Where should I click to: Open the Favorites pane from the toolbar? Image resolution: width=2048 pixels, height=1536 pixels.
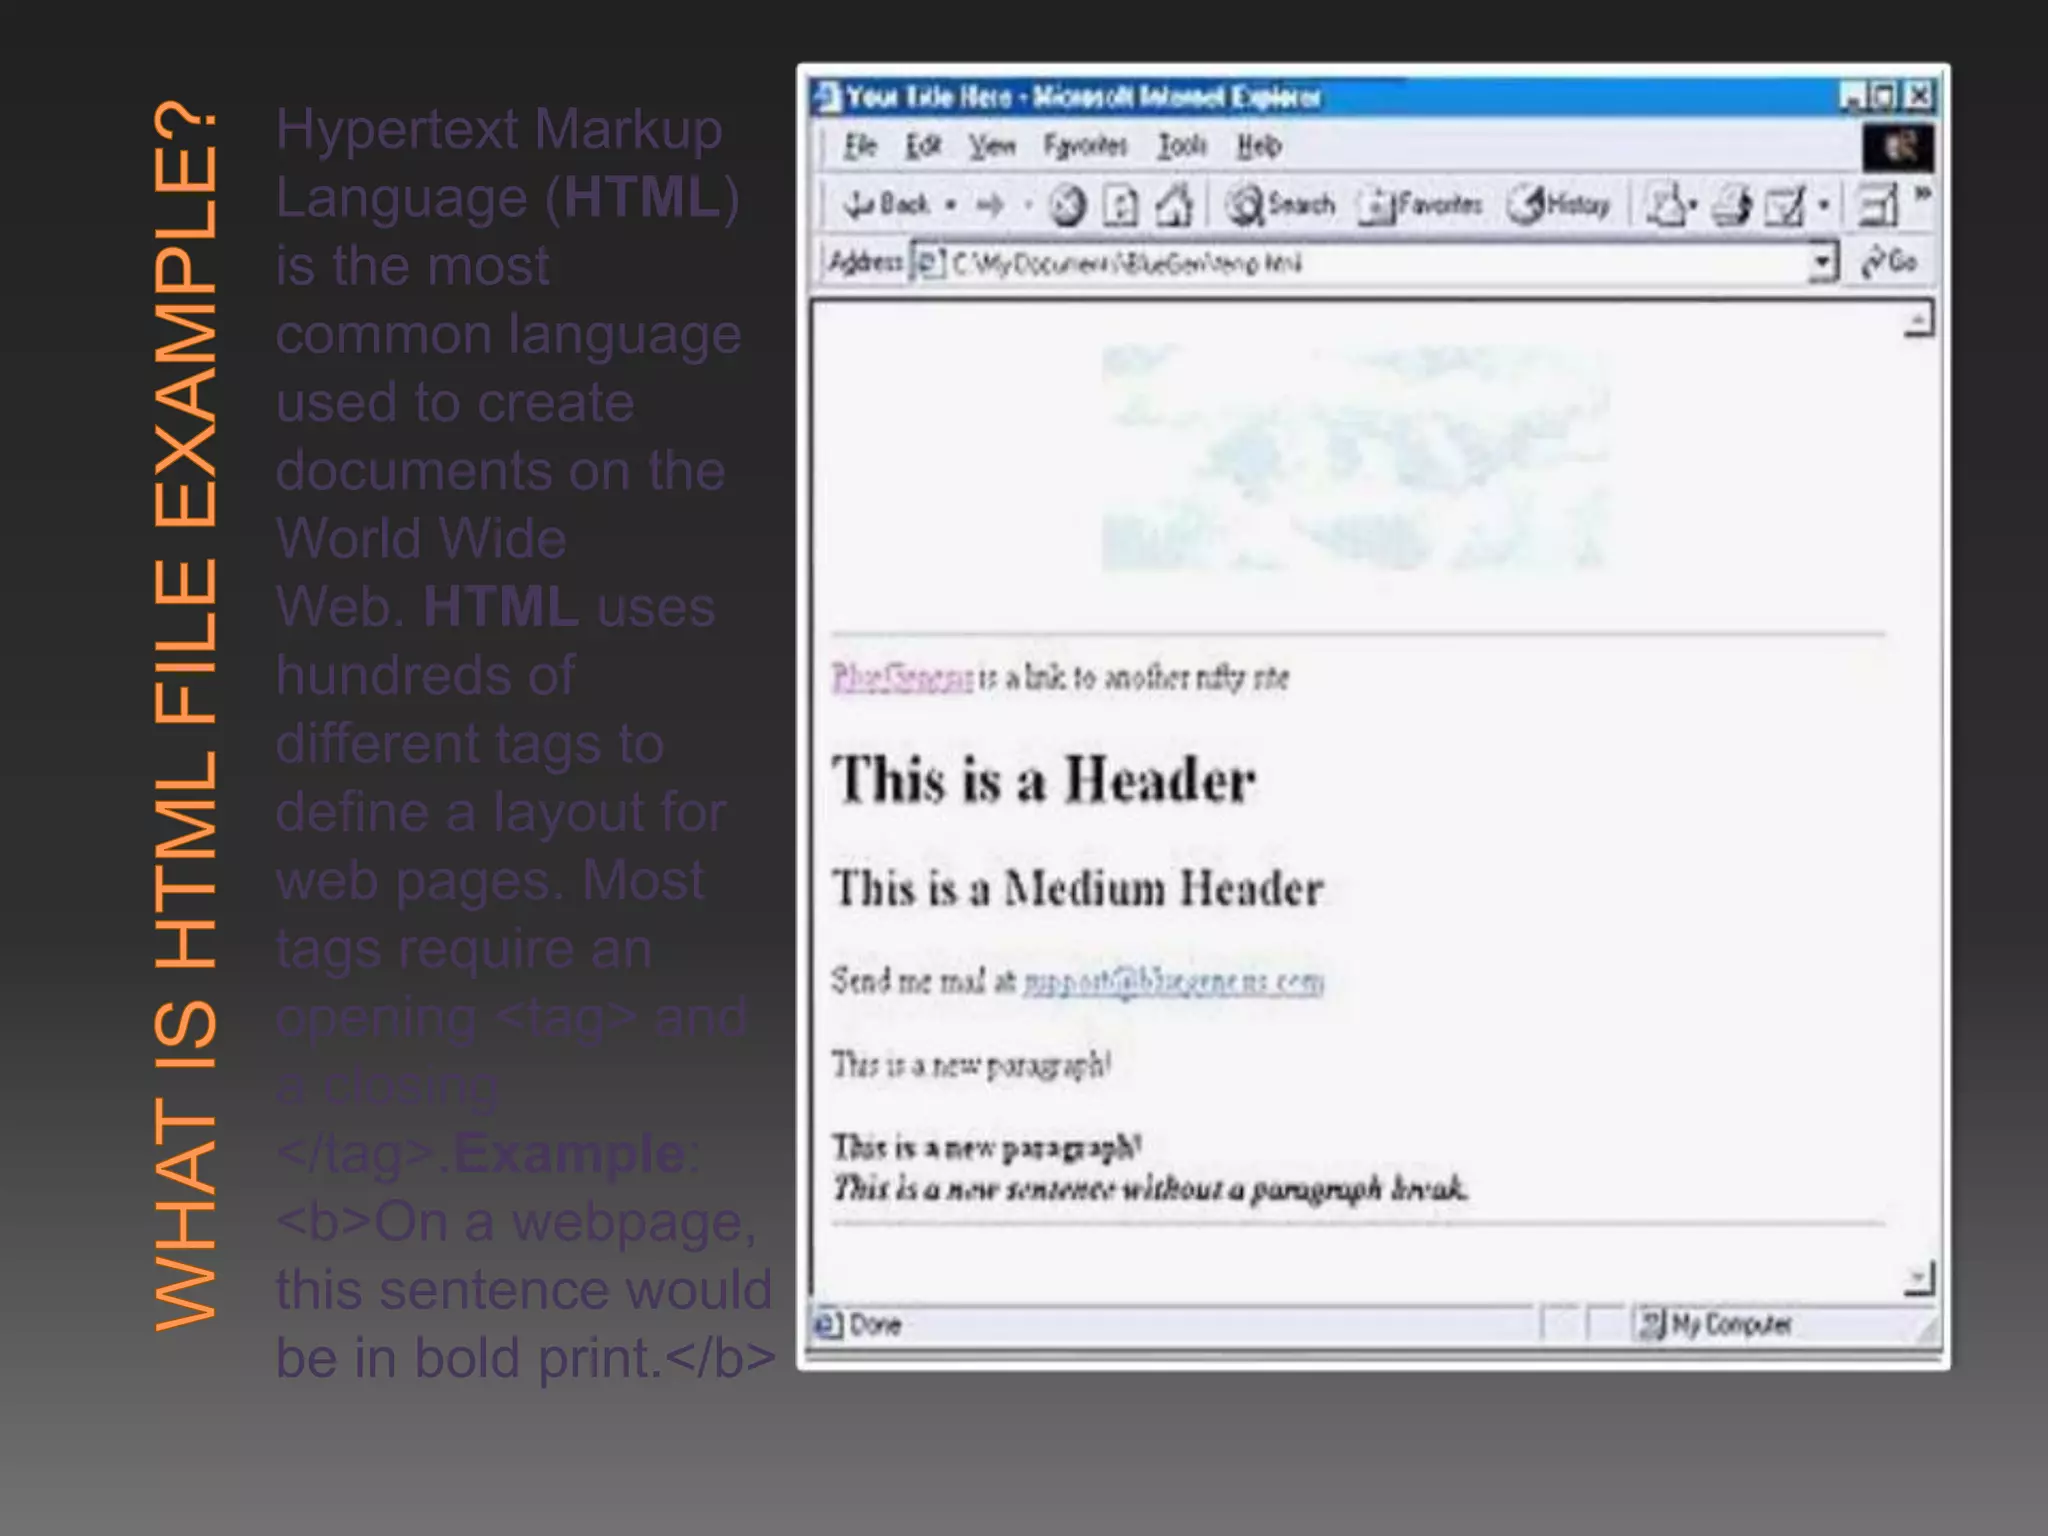pos(1420,205)
